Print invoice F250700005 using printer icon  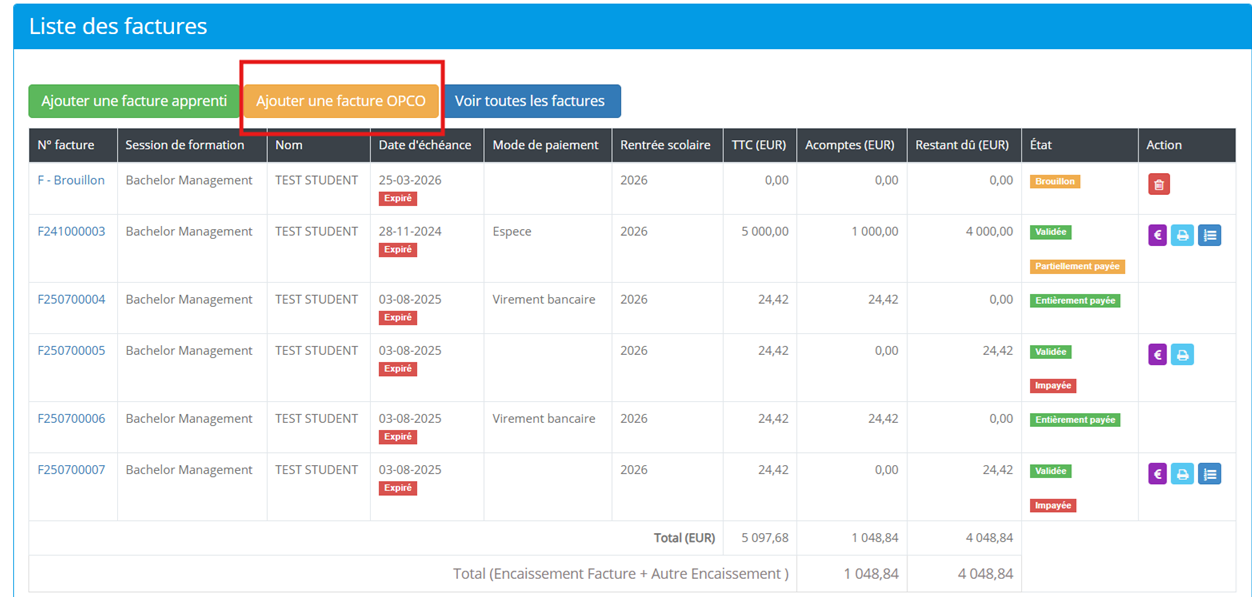coord(1182,354)
